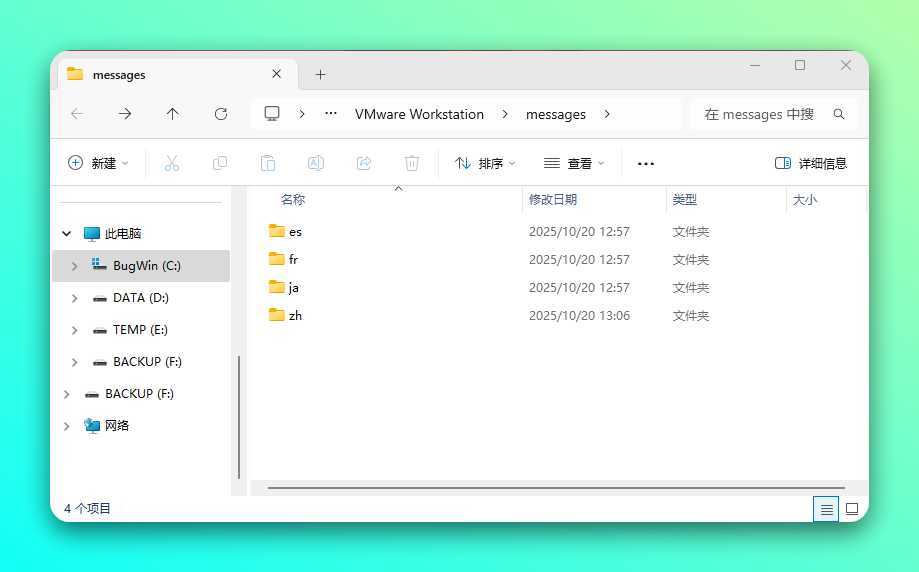
Task: Open a new tab with plus button
Action: coord(320,75)
